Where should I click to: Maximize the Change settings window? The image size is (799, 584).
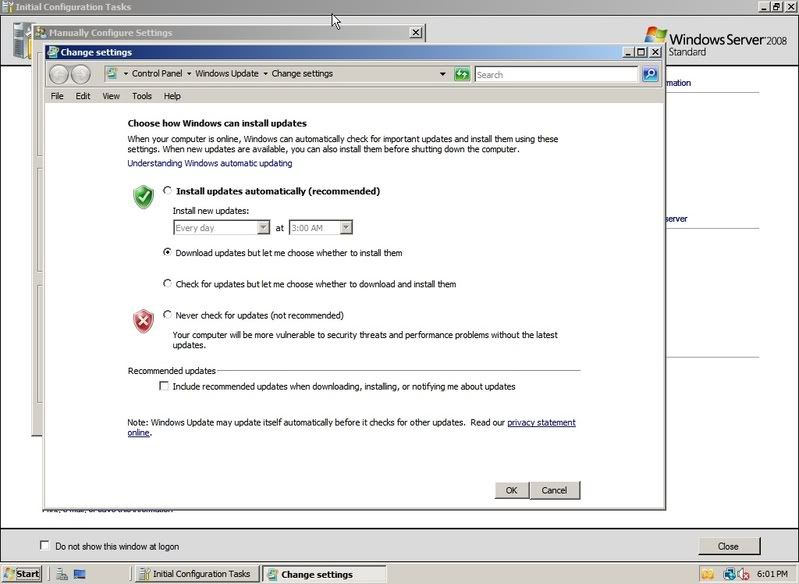[642, 52]
